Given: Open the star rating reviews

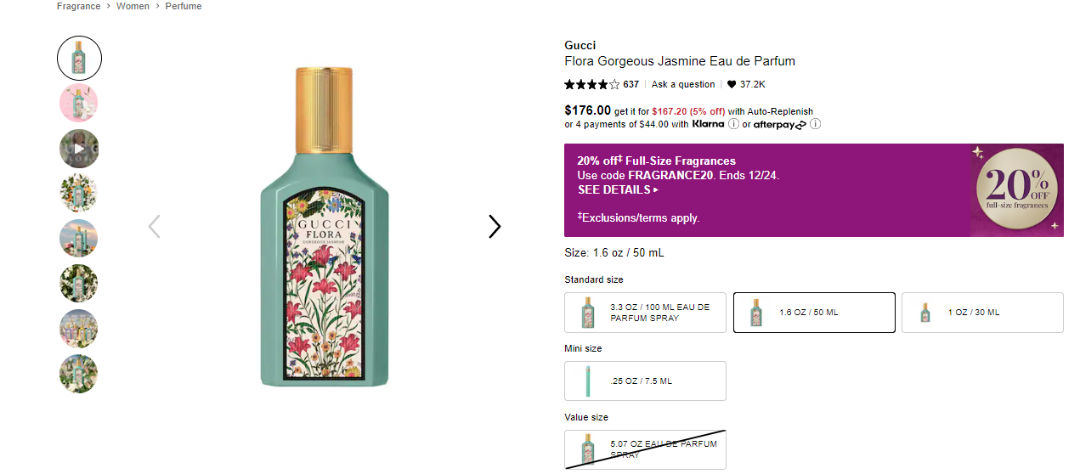Looking at the screenshot, I should [x=591, y=85].
